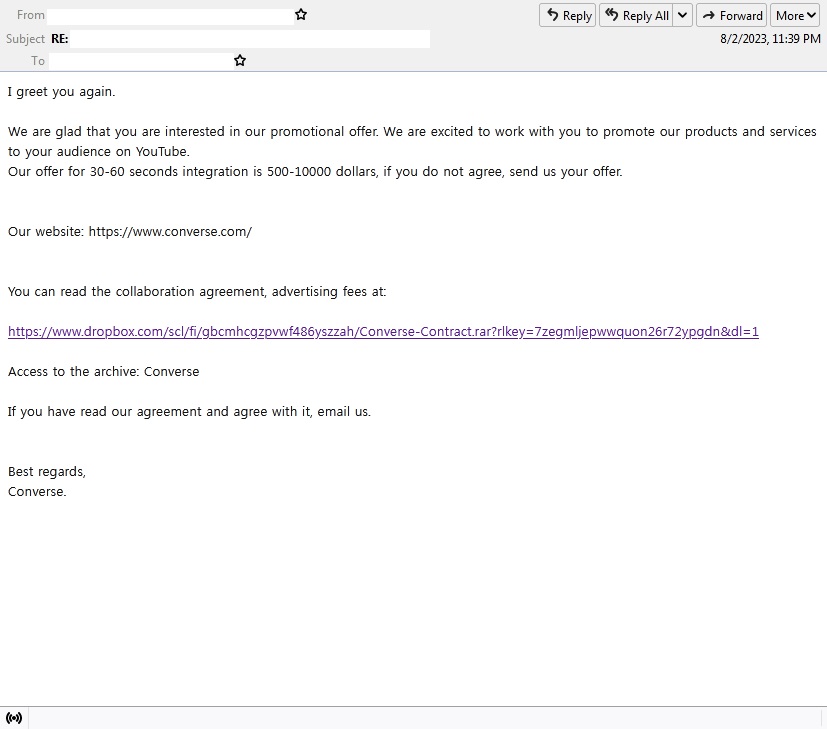Click the 8/2/2023, 11:39 PM timestamp
This screenshot has width=827, height=729.
pyautogui.click(x=770, y=39)
